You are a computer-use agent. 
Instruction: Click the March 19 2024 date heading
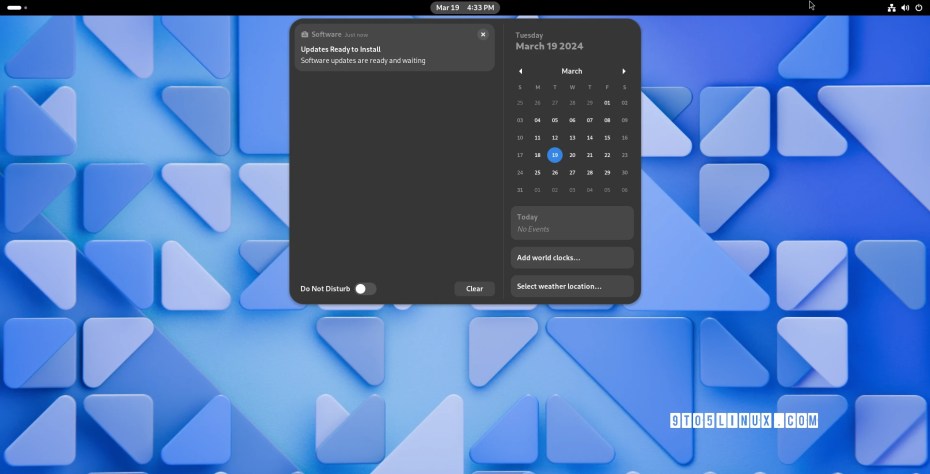549,46
